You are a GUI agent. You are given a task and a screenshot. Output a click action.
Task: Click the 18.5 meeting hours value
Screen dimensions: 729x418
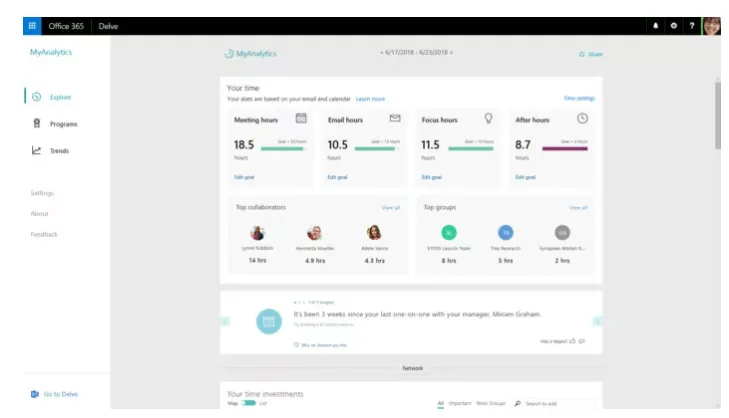(x=244, y=145)
